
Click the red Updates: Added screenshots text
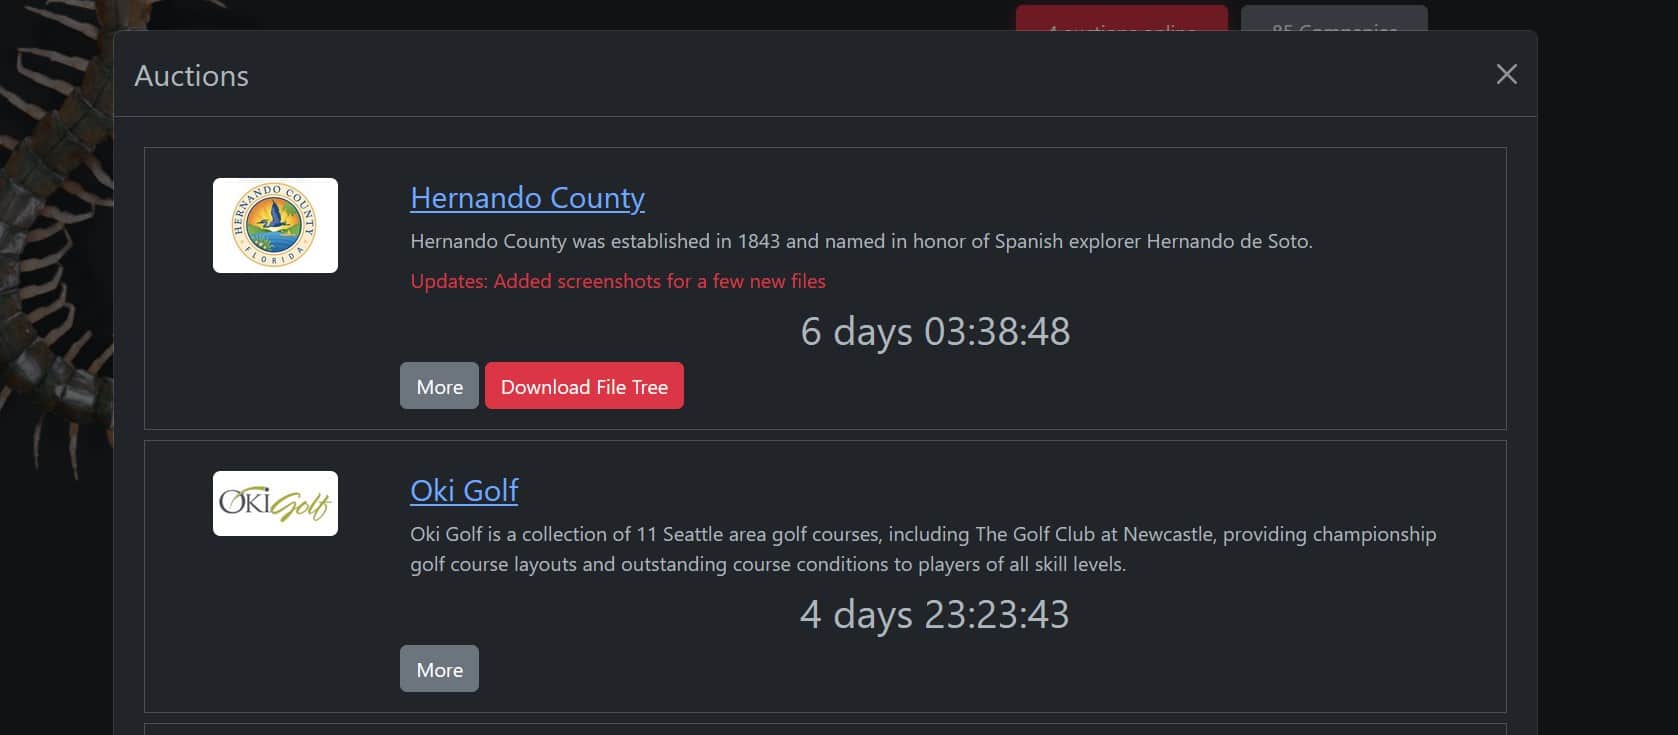point(618,281)
